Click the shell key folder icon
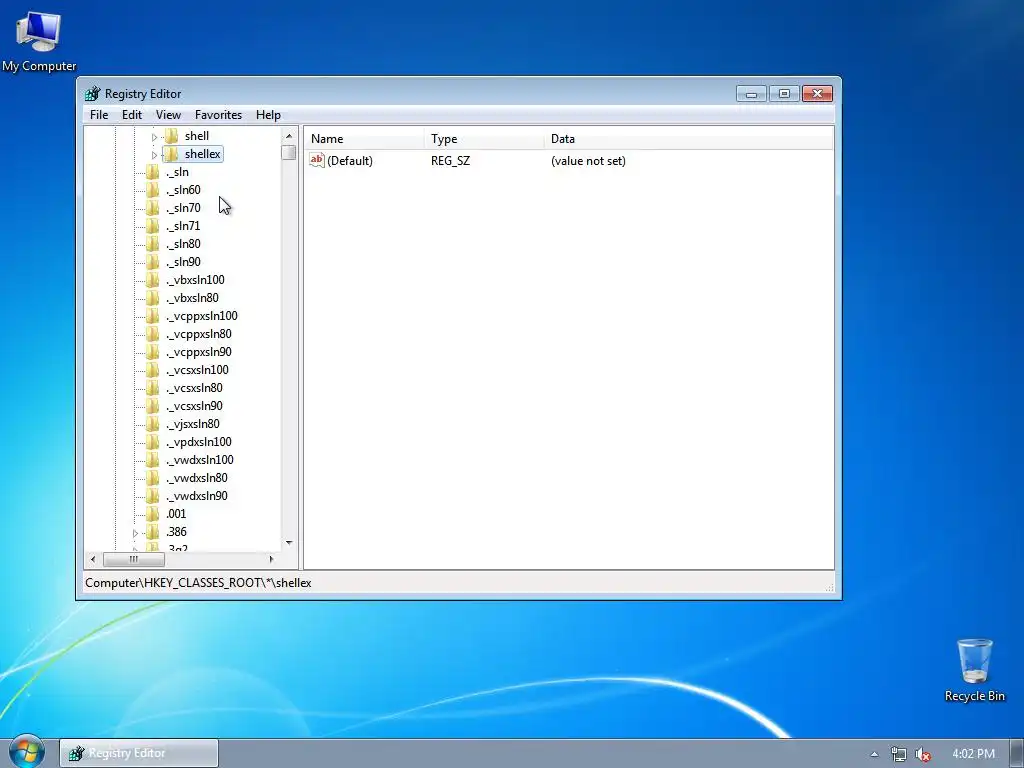The height and width of the screenshot is (768, 1024). point(171,136)
